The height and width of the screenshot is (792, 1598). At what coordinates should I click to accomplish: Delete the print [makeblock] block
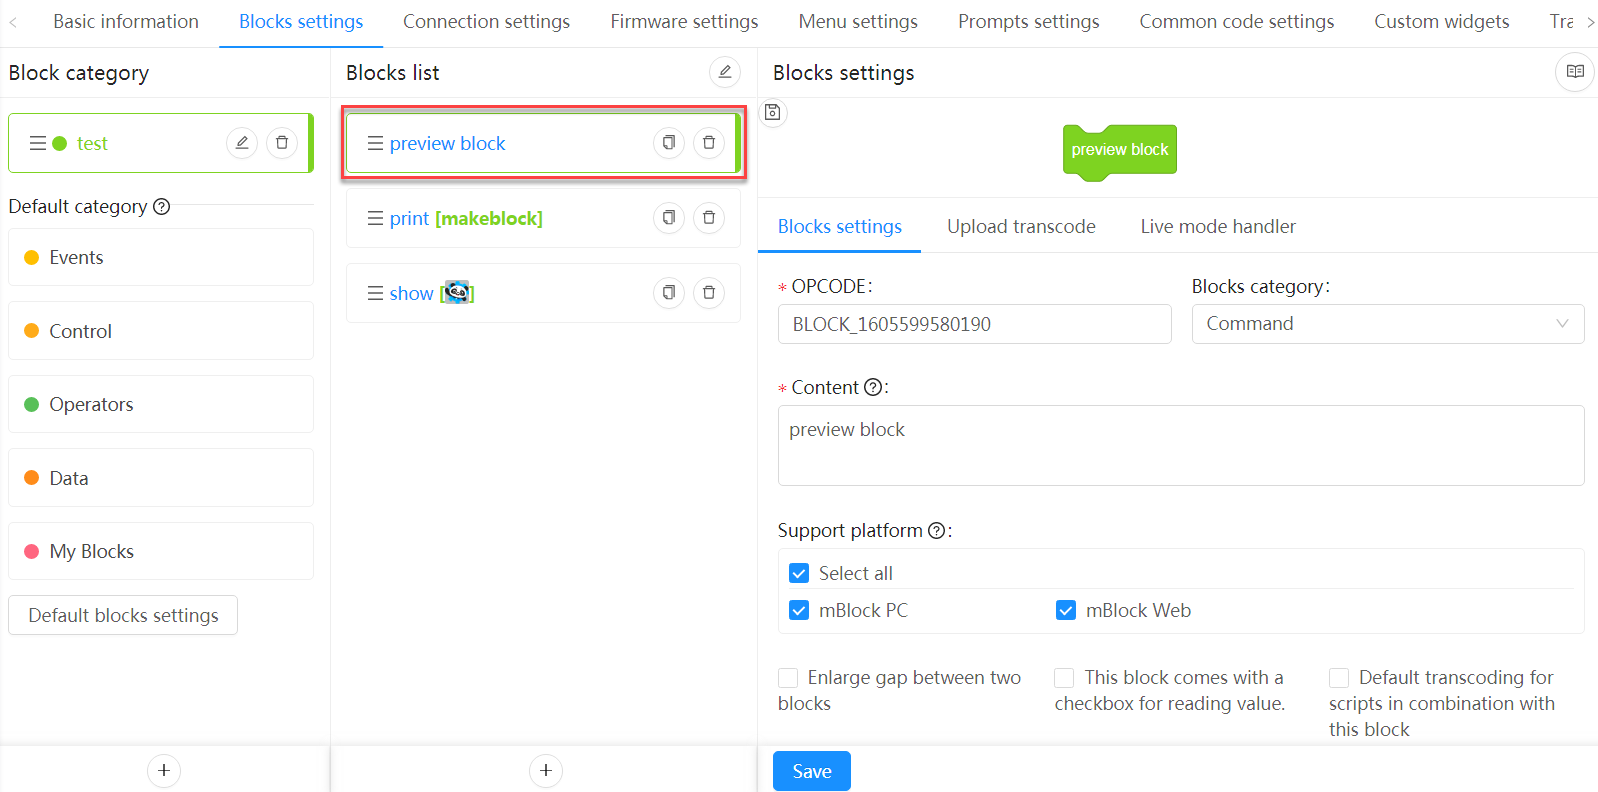pyautogui.click(x=709, y=218)
